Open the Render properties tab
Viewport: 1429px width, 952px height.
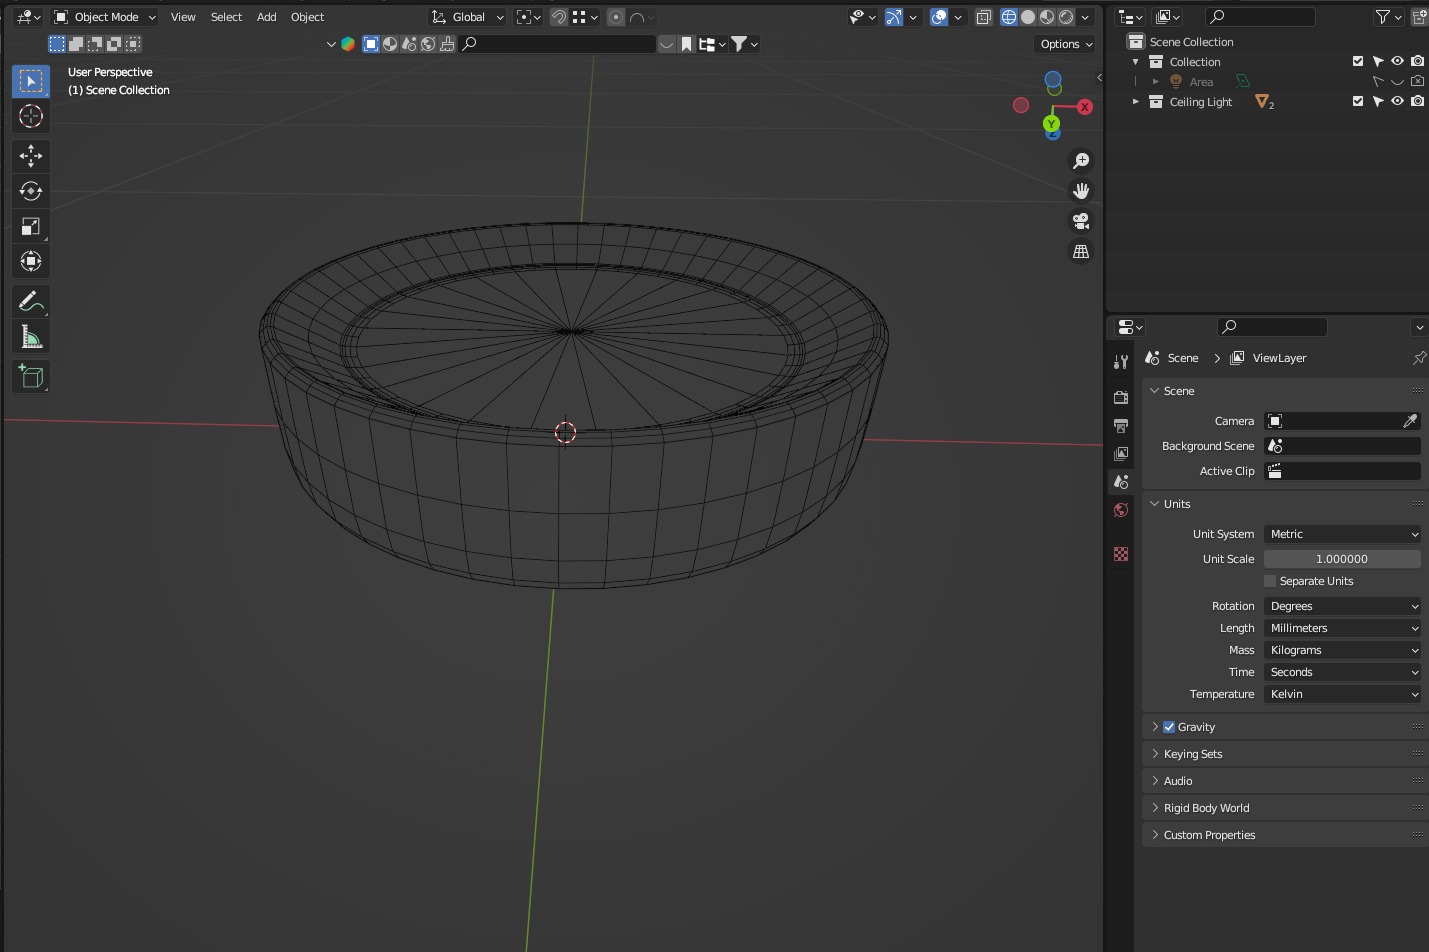pyautogui.click(x=1121, y=397)
